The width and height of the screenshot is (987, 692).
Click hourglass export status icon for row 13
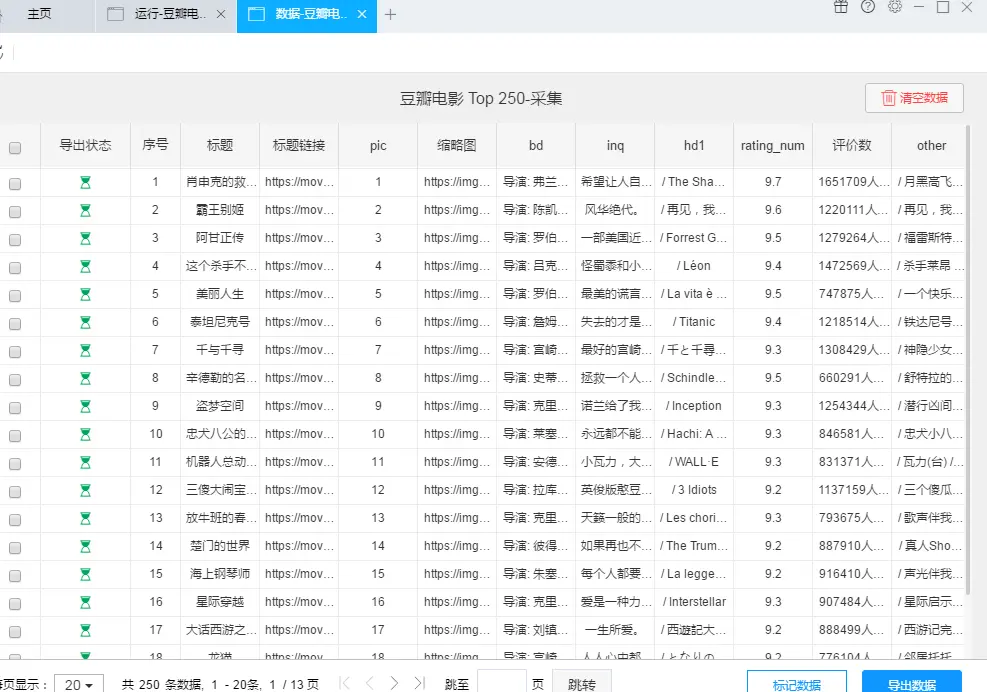85,519
